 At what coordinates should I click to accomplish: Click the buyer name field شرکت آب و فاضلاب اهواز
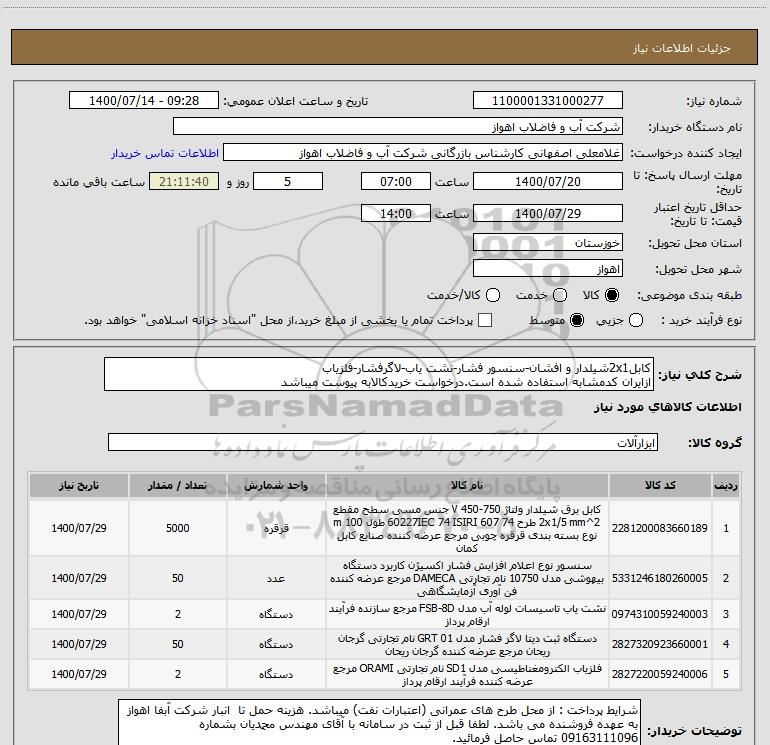pos(398,127)
